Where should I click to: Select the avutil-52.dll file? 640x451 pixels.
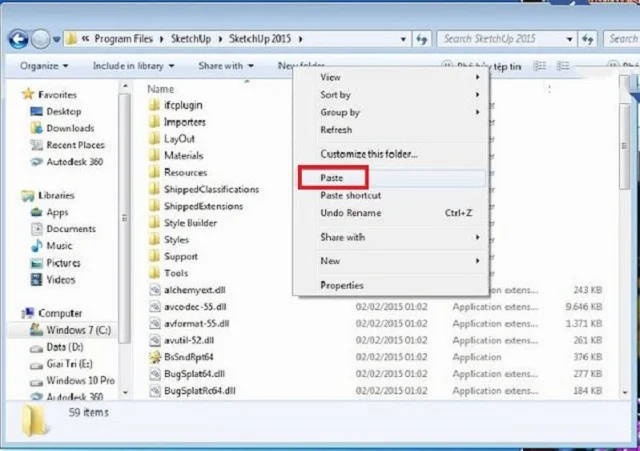189,340
